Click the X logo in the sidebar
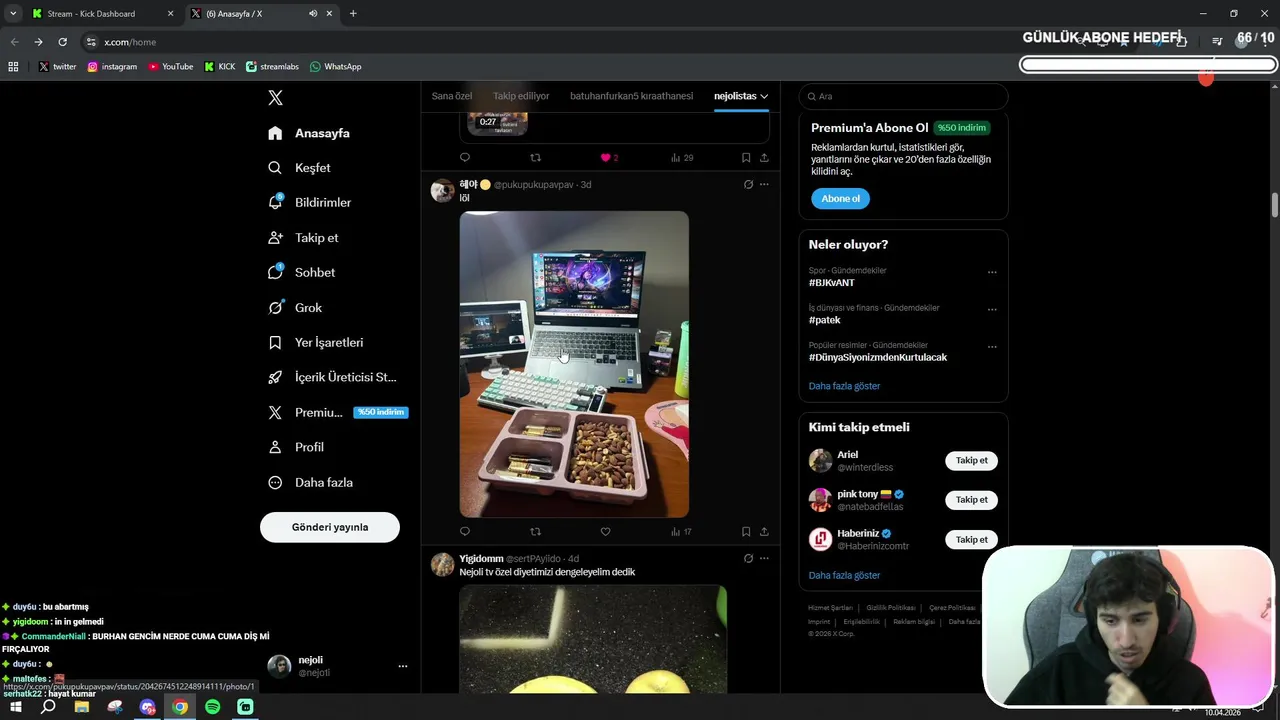Viewport: 1280px width, 720px height. coord(276,98)
